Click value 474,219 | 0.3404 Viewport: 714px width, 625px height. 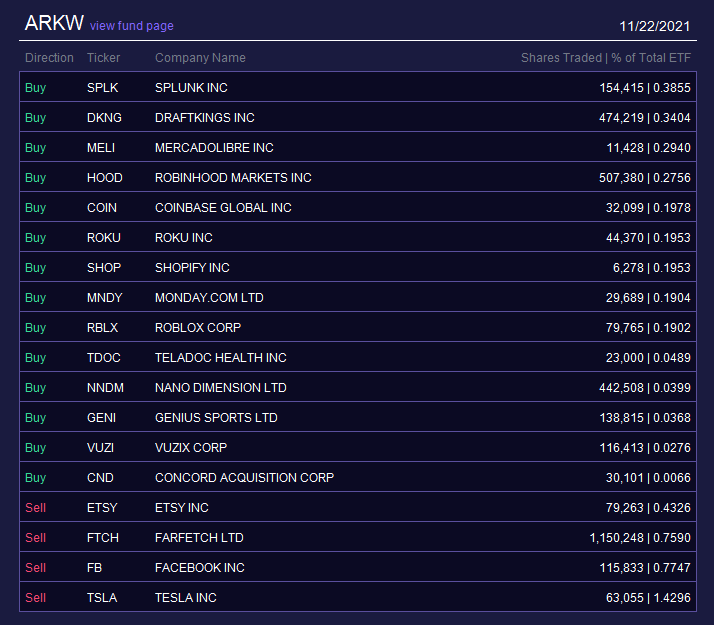pyautogui.click(x=645, y=117)
